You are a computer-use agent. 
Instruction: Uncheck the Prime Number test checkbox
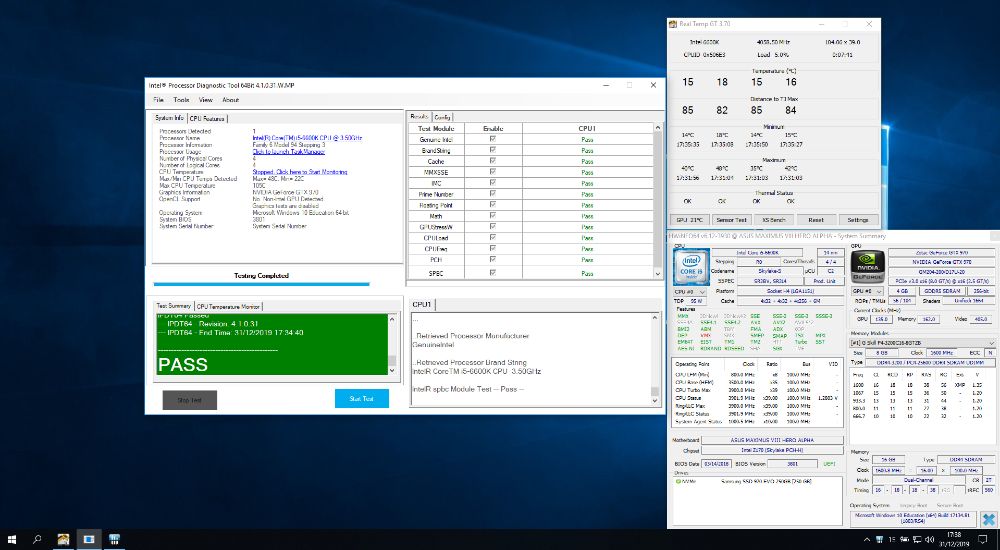(x=492, y=193)
